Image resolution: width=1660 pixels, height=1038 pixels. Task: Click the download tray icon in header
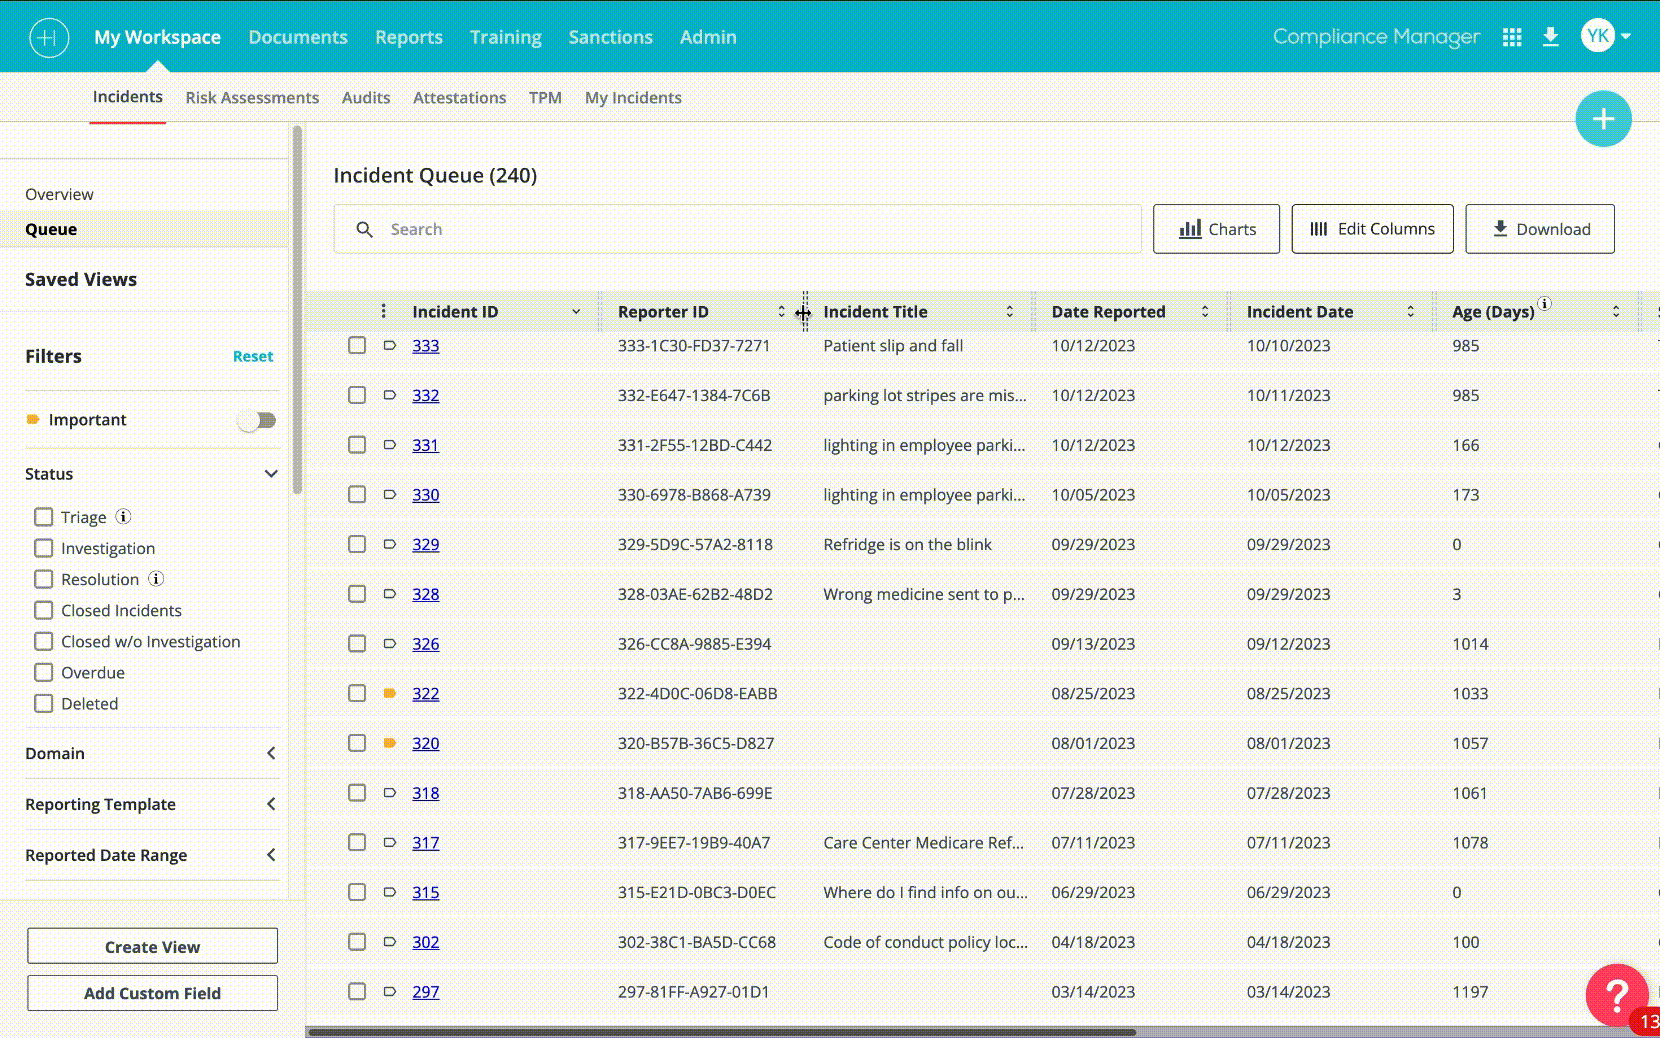(x=1551, y=37)
